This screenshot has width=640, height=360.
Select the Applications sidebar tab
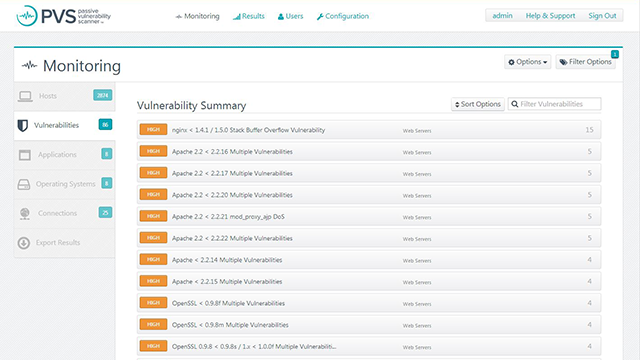[64, 155]
